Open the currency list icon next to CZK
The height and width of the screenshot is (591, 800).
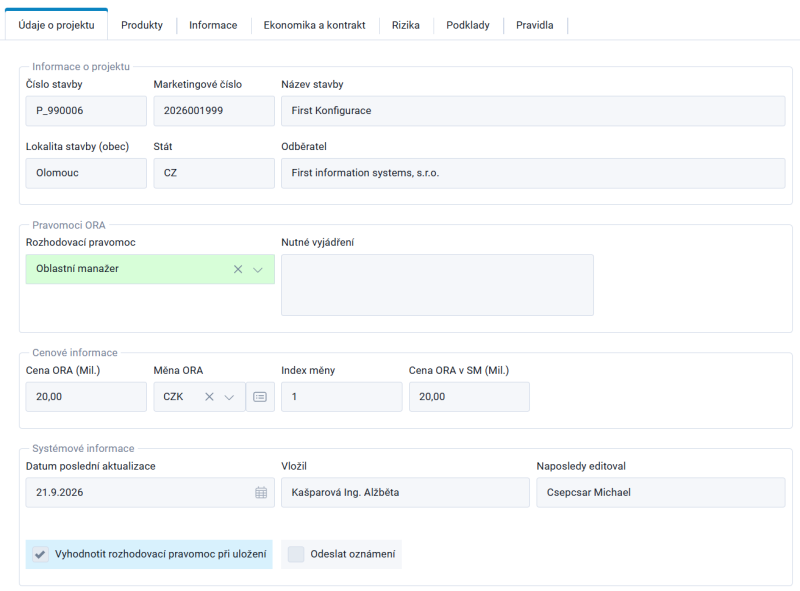coord(260,397)
